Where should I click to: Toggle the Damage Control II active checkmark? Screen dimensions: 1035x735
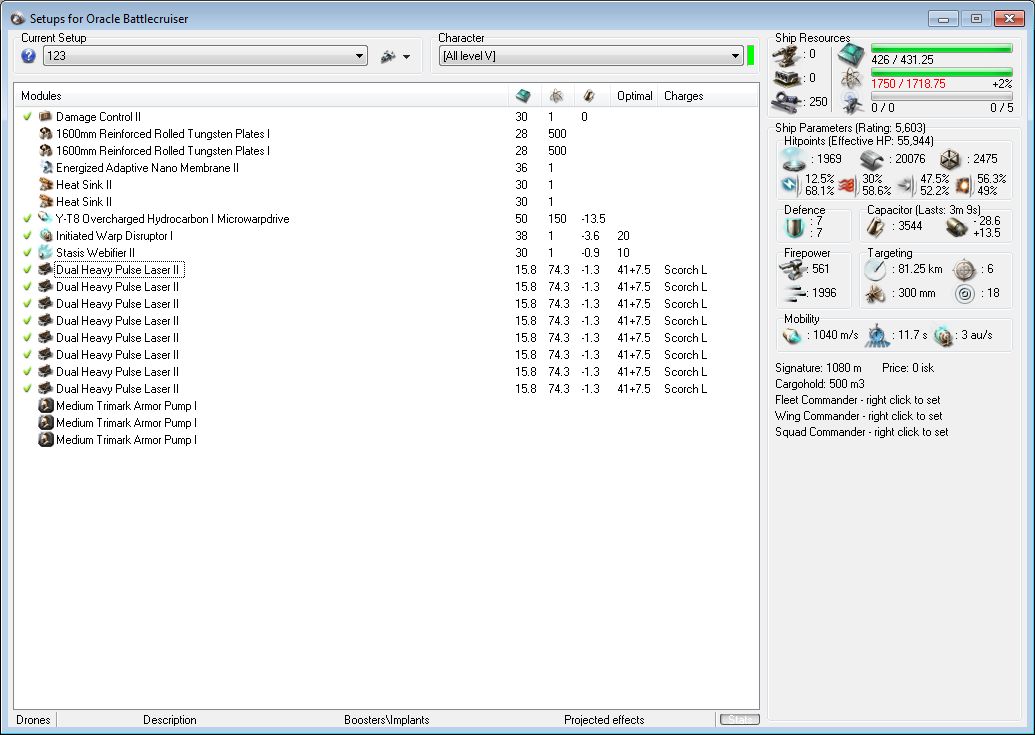pyautogui.click(x=27, y=117)
